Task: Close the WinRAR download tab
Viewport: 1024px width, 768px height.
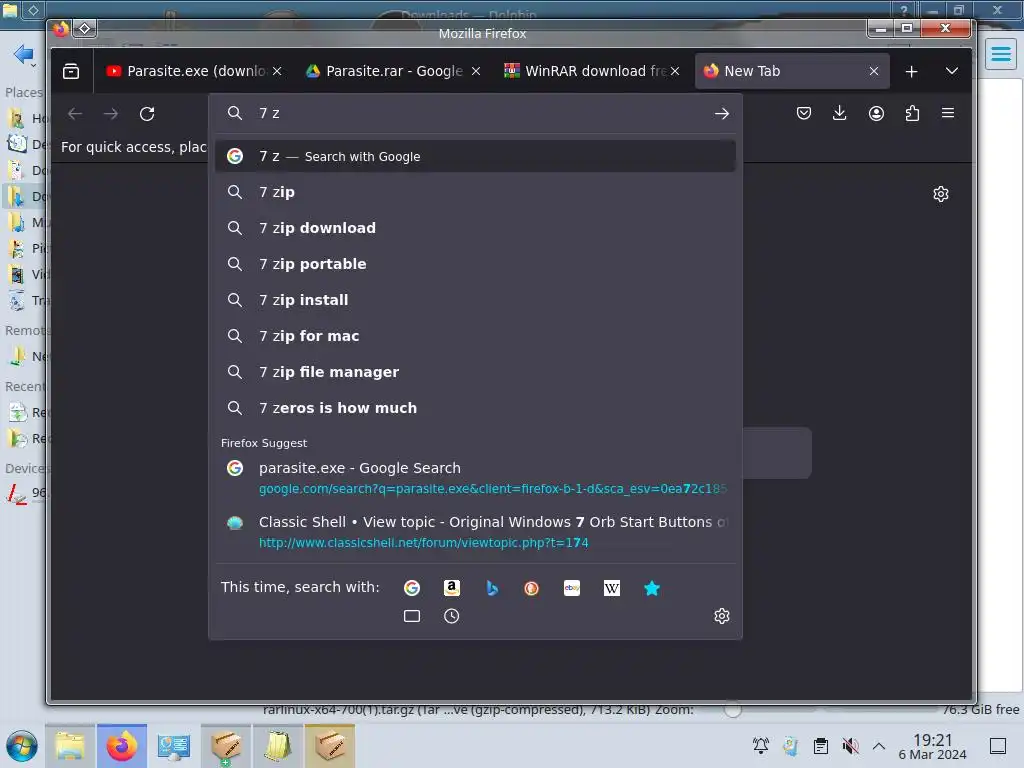Action: coord(675,71)
